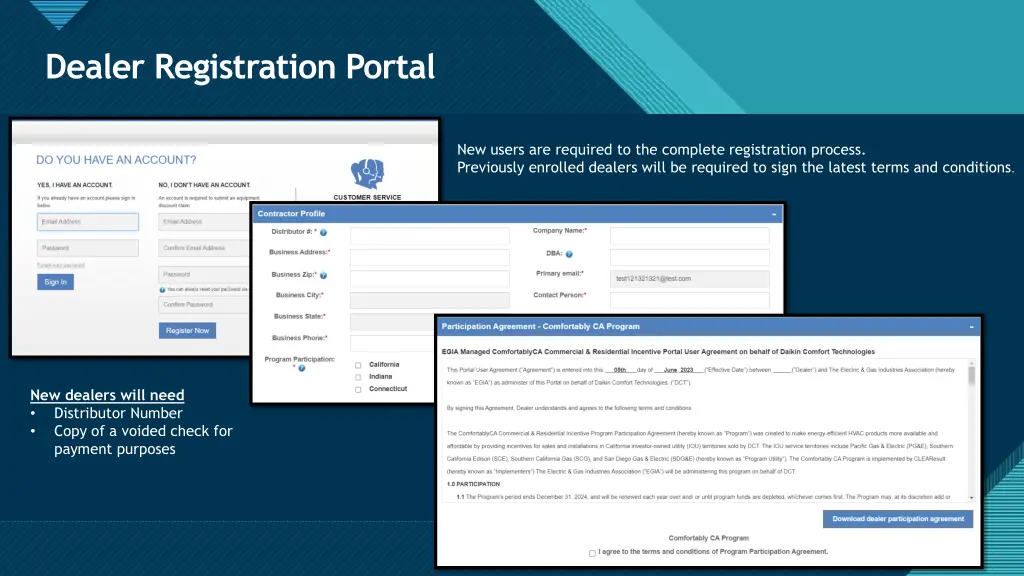Click the '1.0 PARTICIPATION' section heading

pyautogui.click(x=473, y=485)
